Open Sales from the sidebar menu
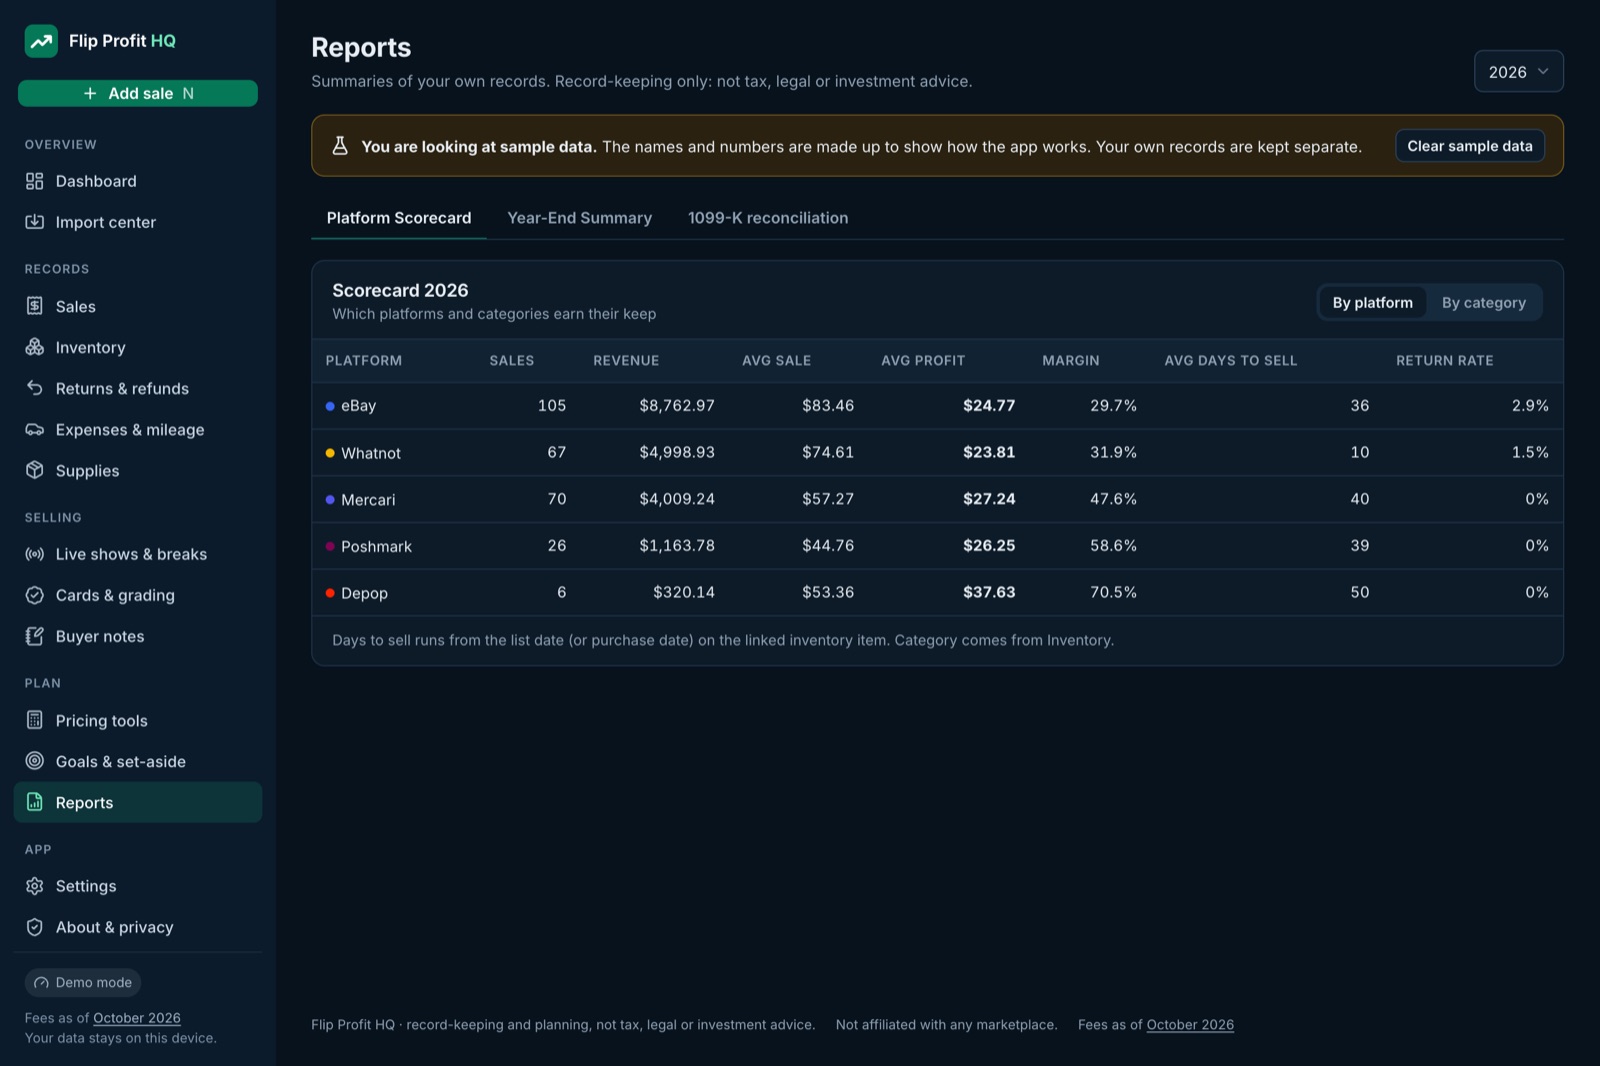 click(x=138, y=306)
